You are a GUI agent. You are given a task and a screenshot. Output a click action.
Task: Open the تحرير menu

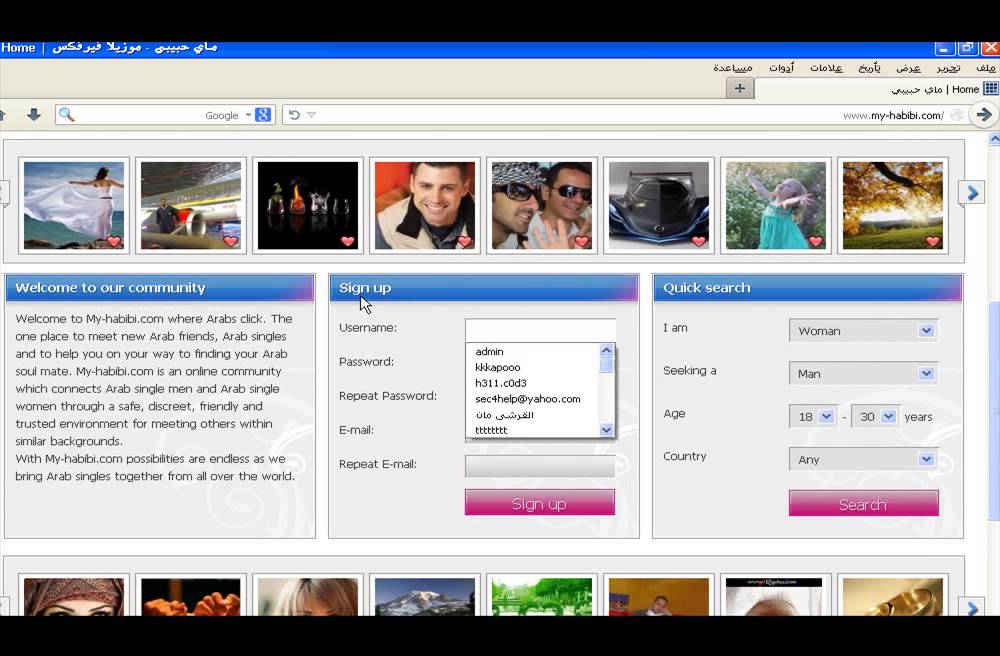click(948, 68)
